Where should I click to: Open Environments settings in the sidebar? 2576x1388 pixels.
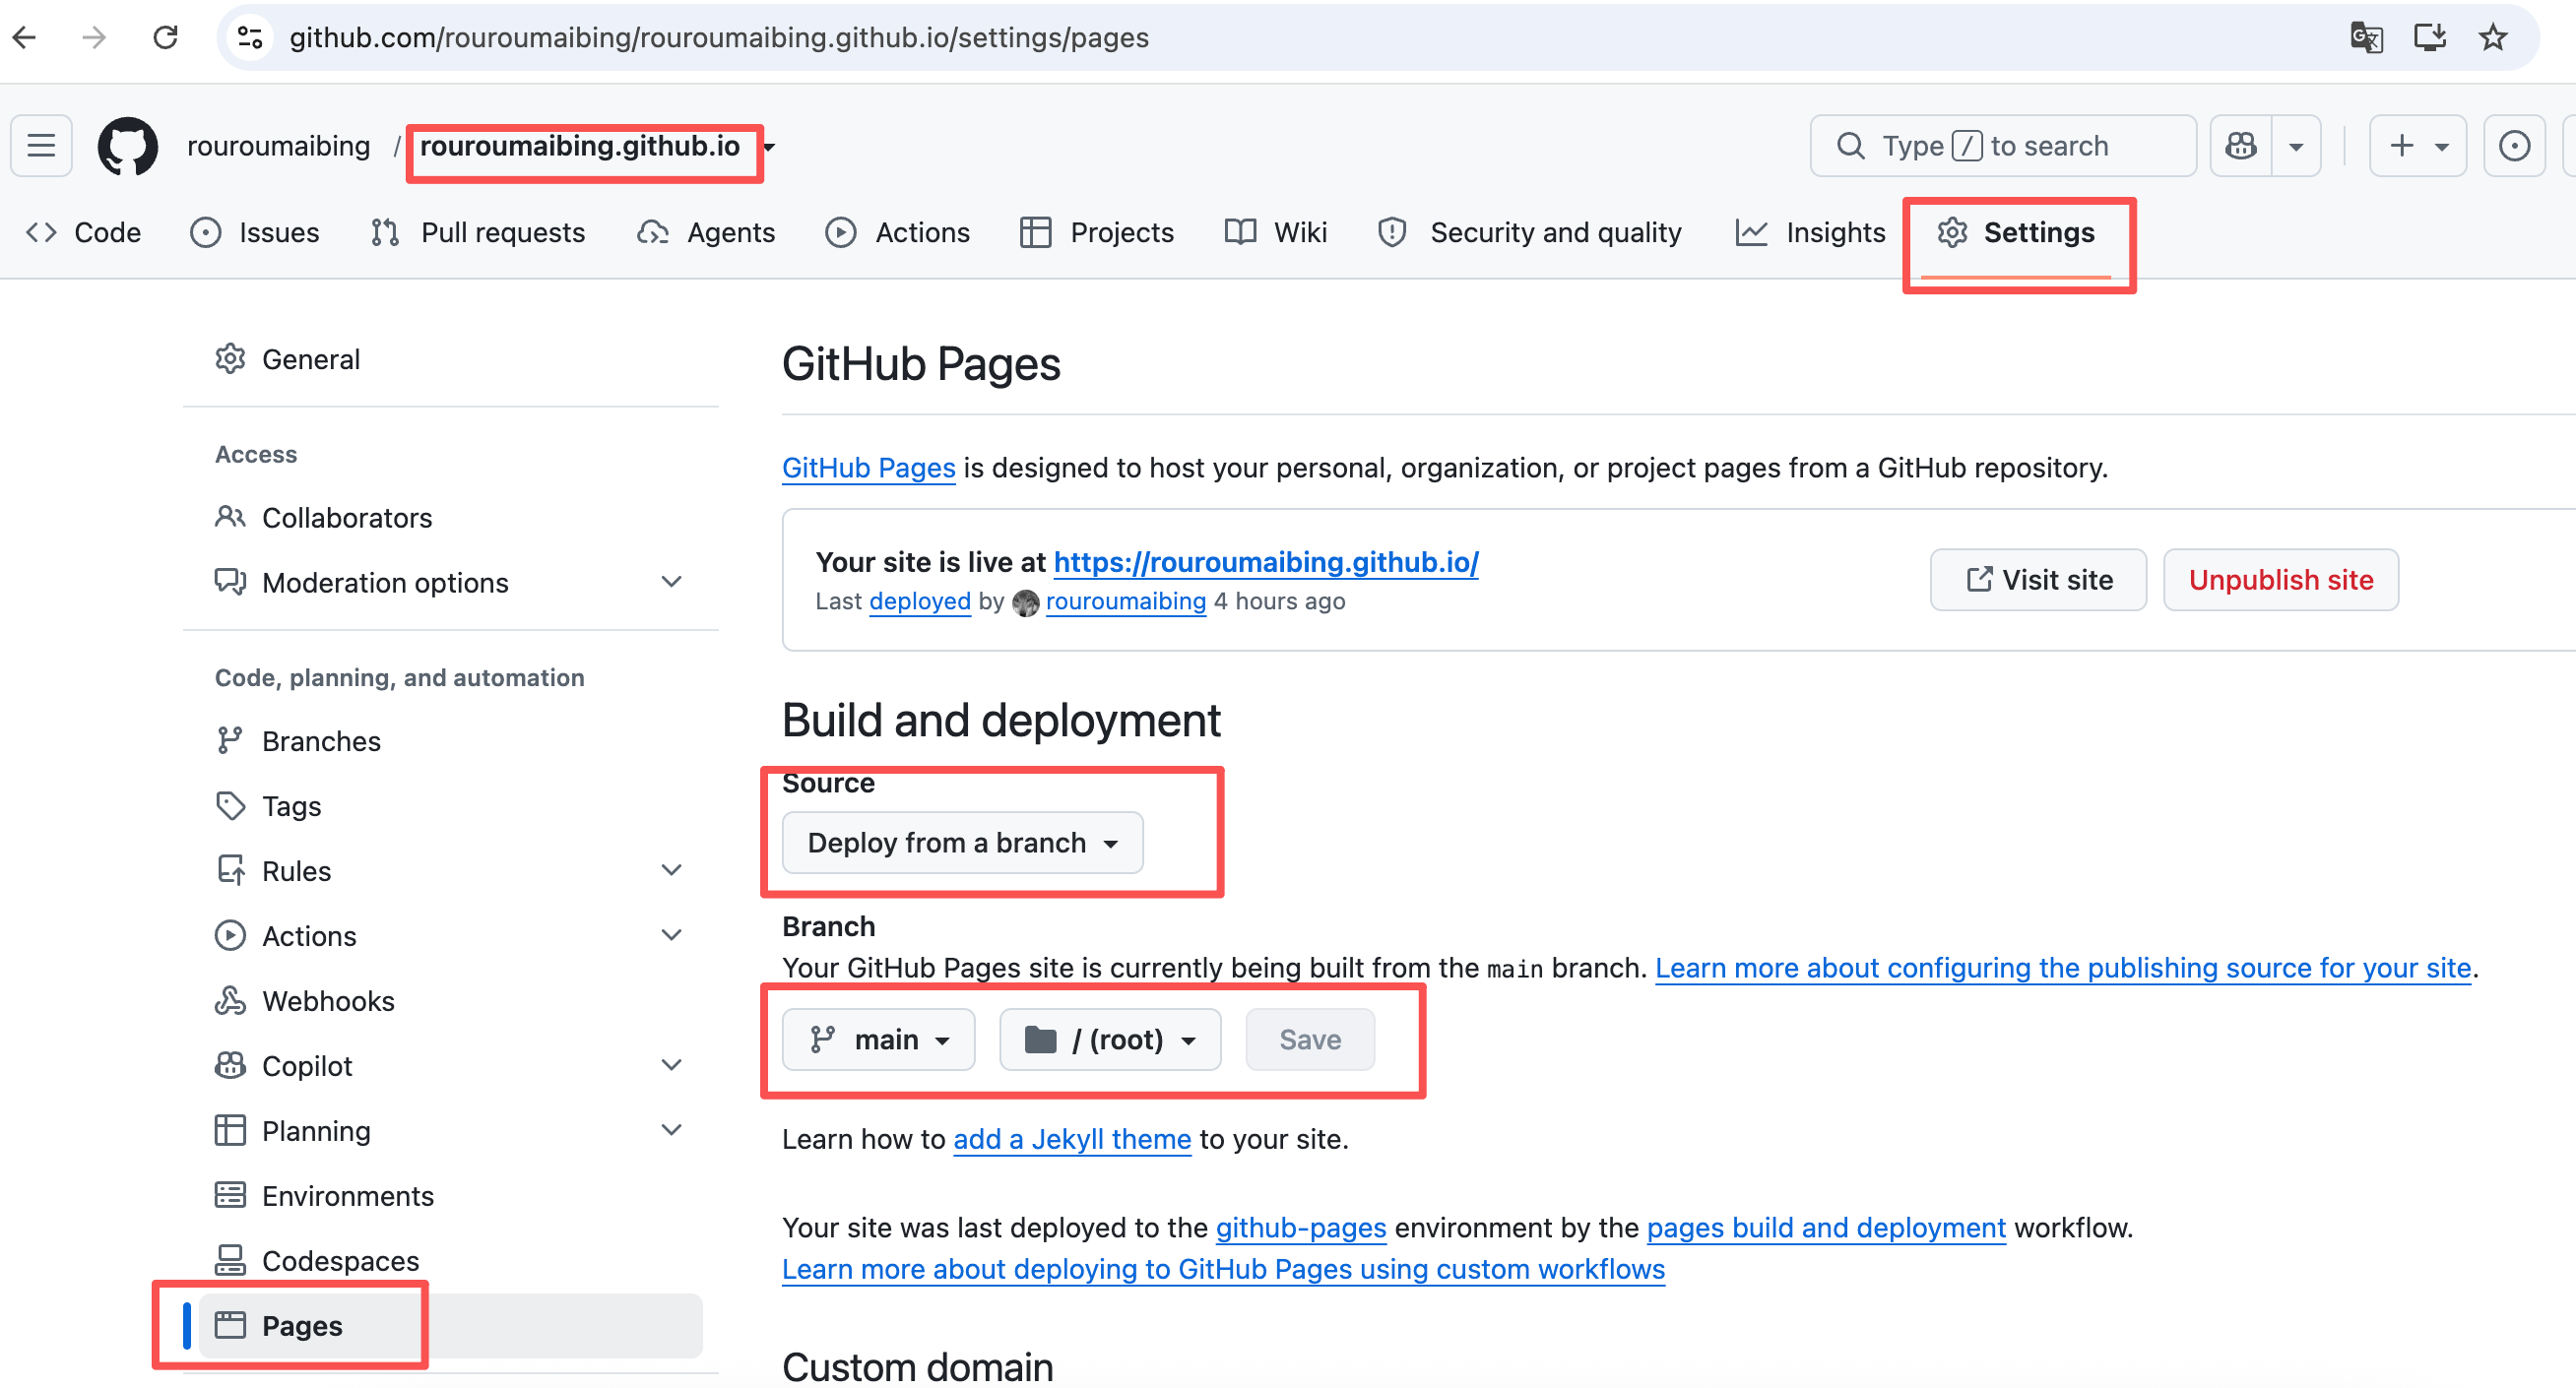coord(450,1196)
